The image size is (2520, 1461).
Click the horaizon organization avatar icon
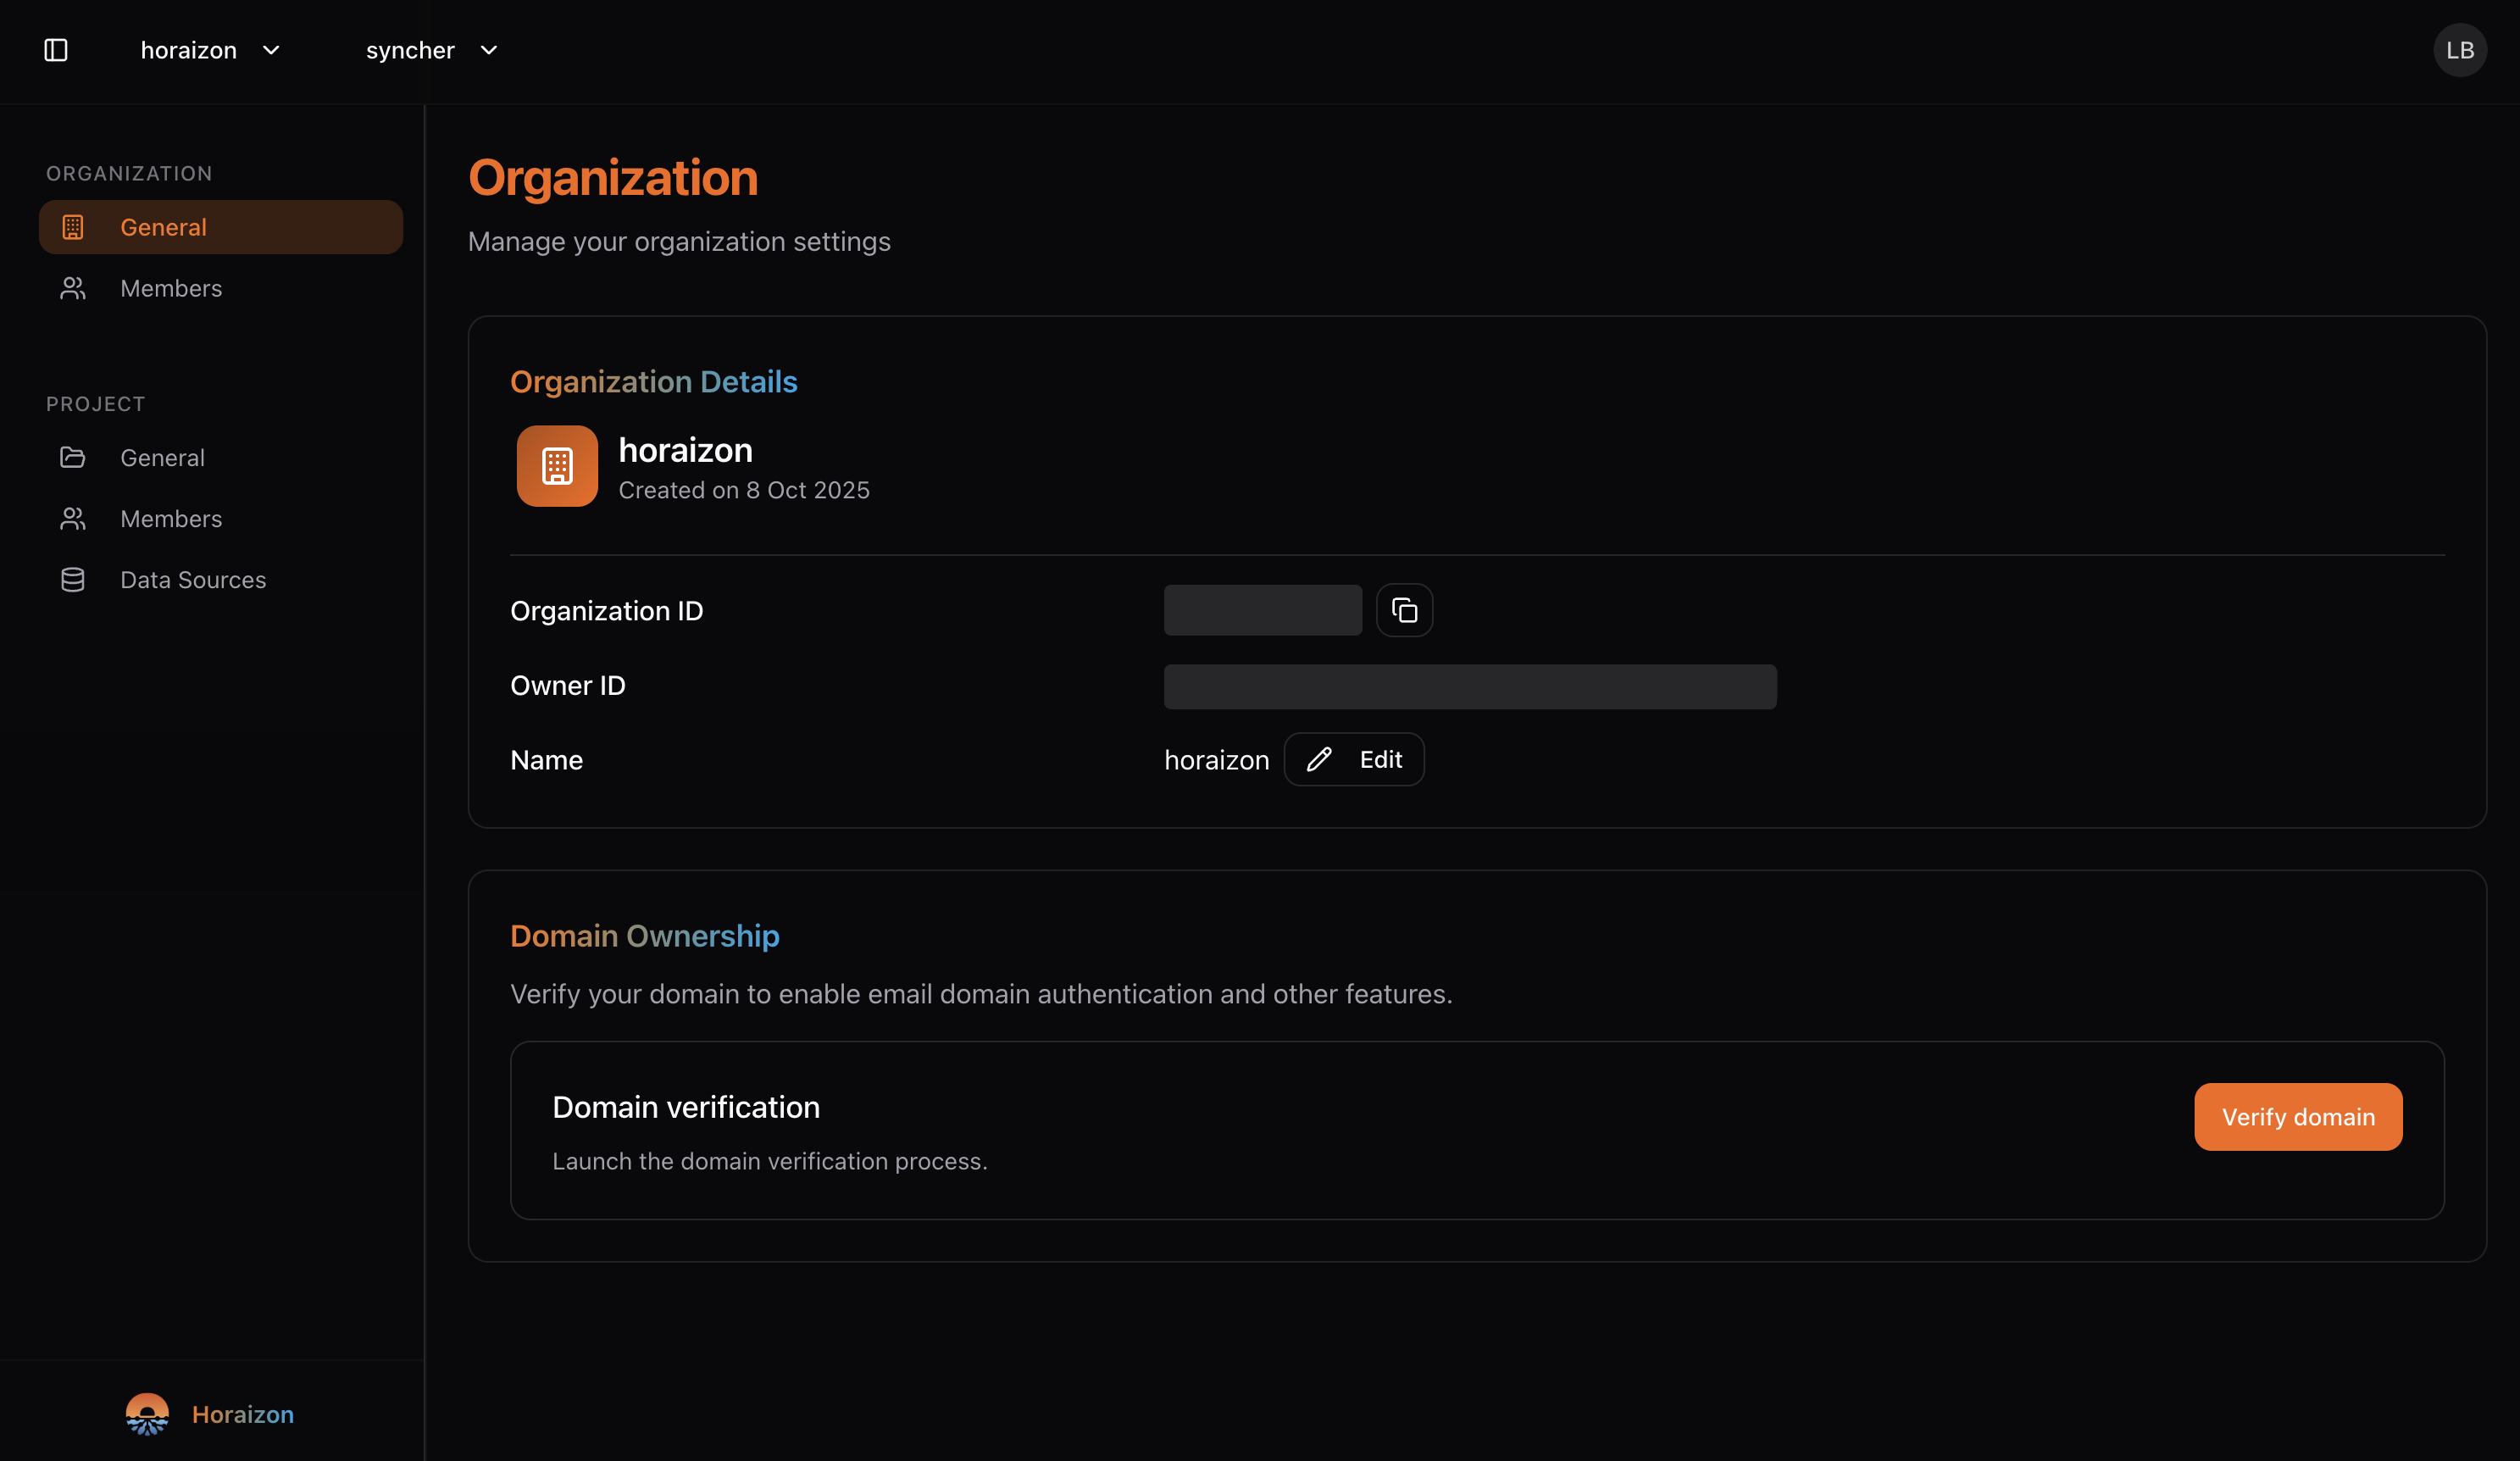(556, 465)
